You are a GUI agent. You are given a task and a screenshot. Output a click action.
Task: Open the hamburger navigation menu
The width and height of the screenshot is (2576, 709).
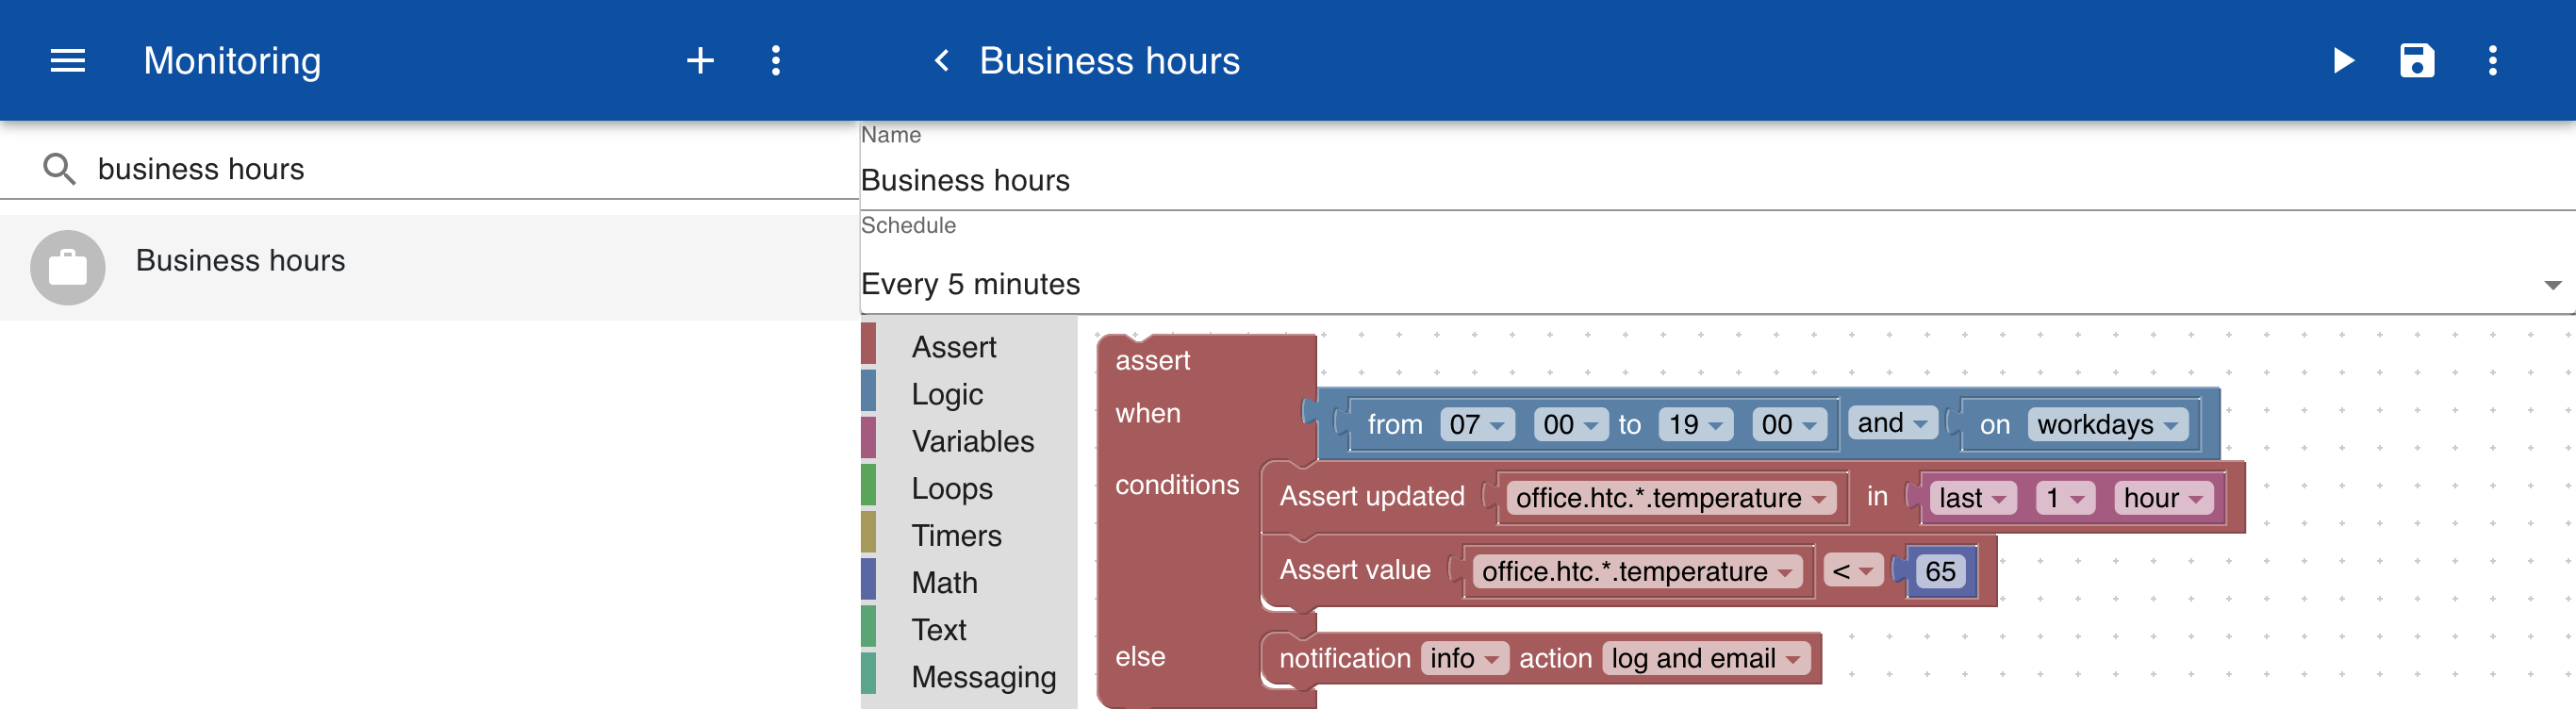(68, 61)
